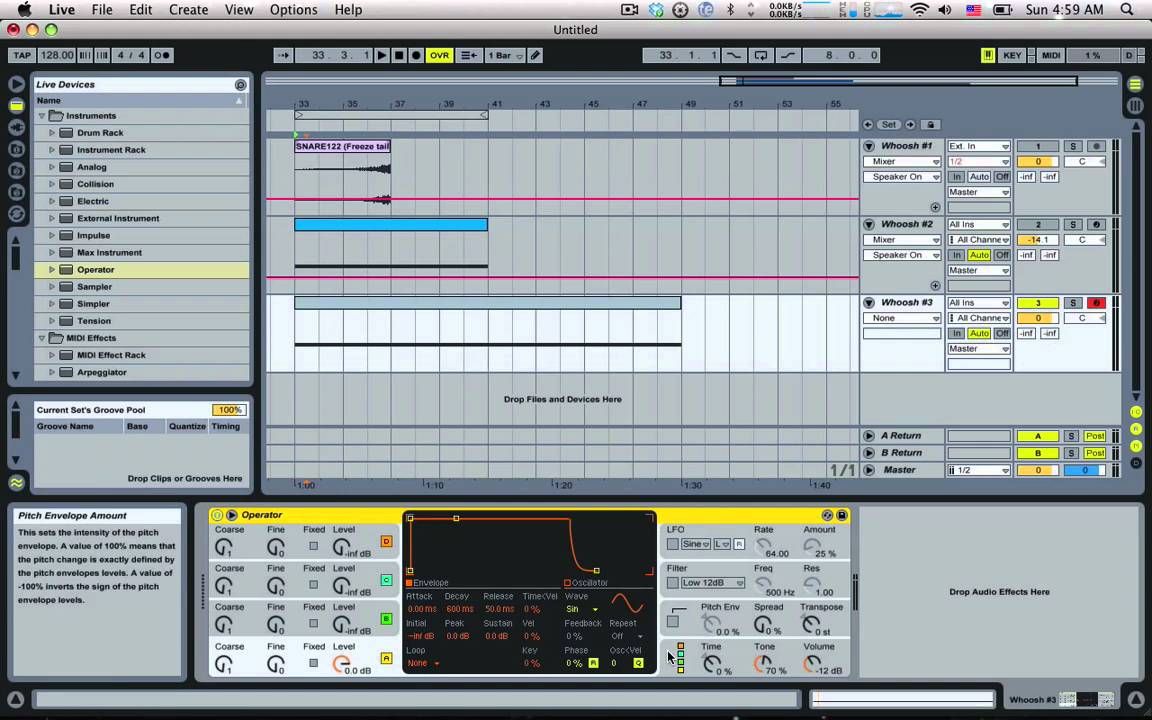1152x720 pixels.
Task: Open the Spotlight search icon
Action: coord(1127,10)
